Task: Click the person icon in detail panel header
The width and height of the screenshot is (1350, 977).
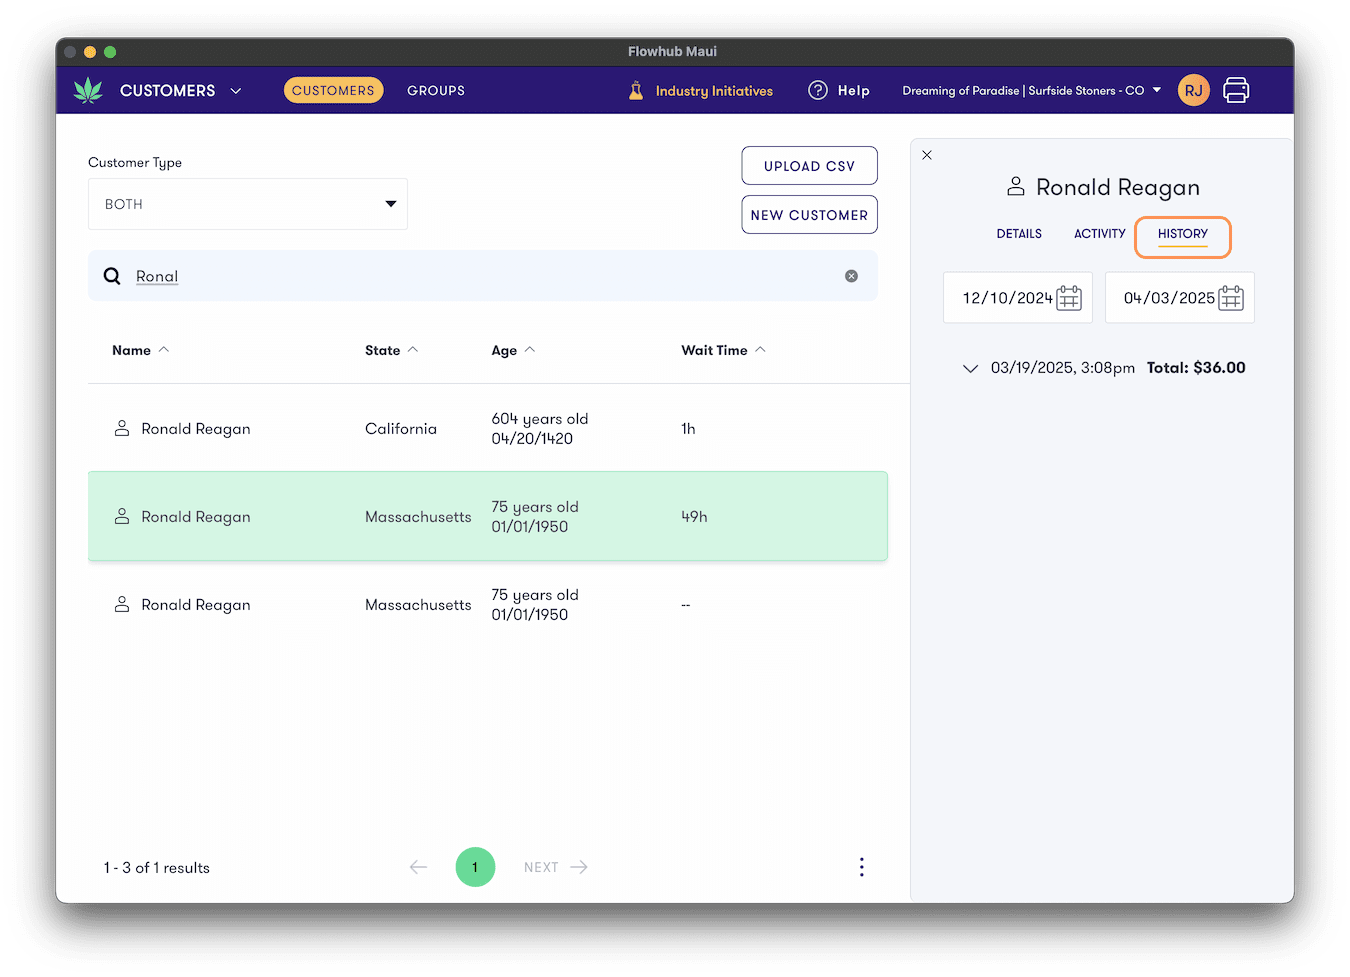Action: (1016, 186)
